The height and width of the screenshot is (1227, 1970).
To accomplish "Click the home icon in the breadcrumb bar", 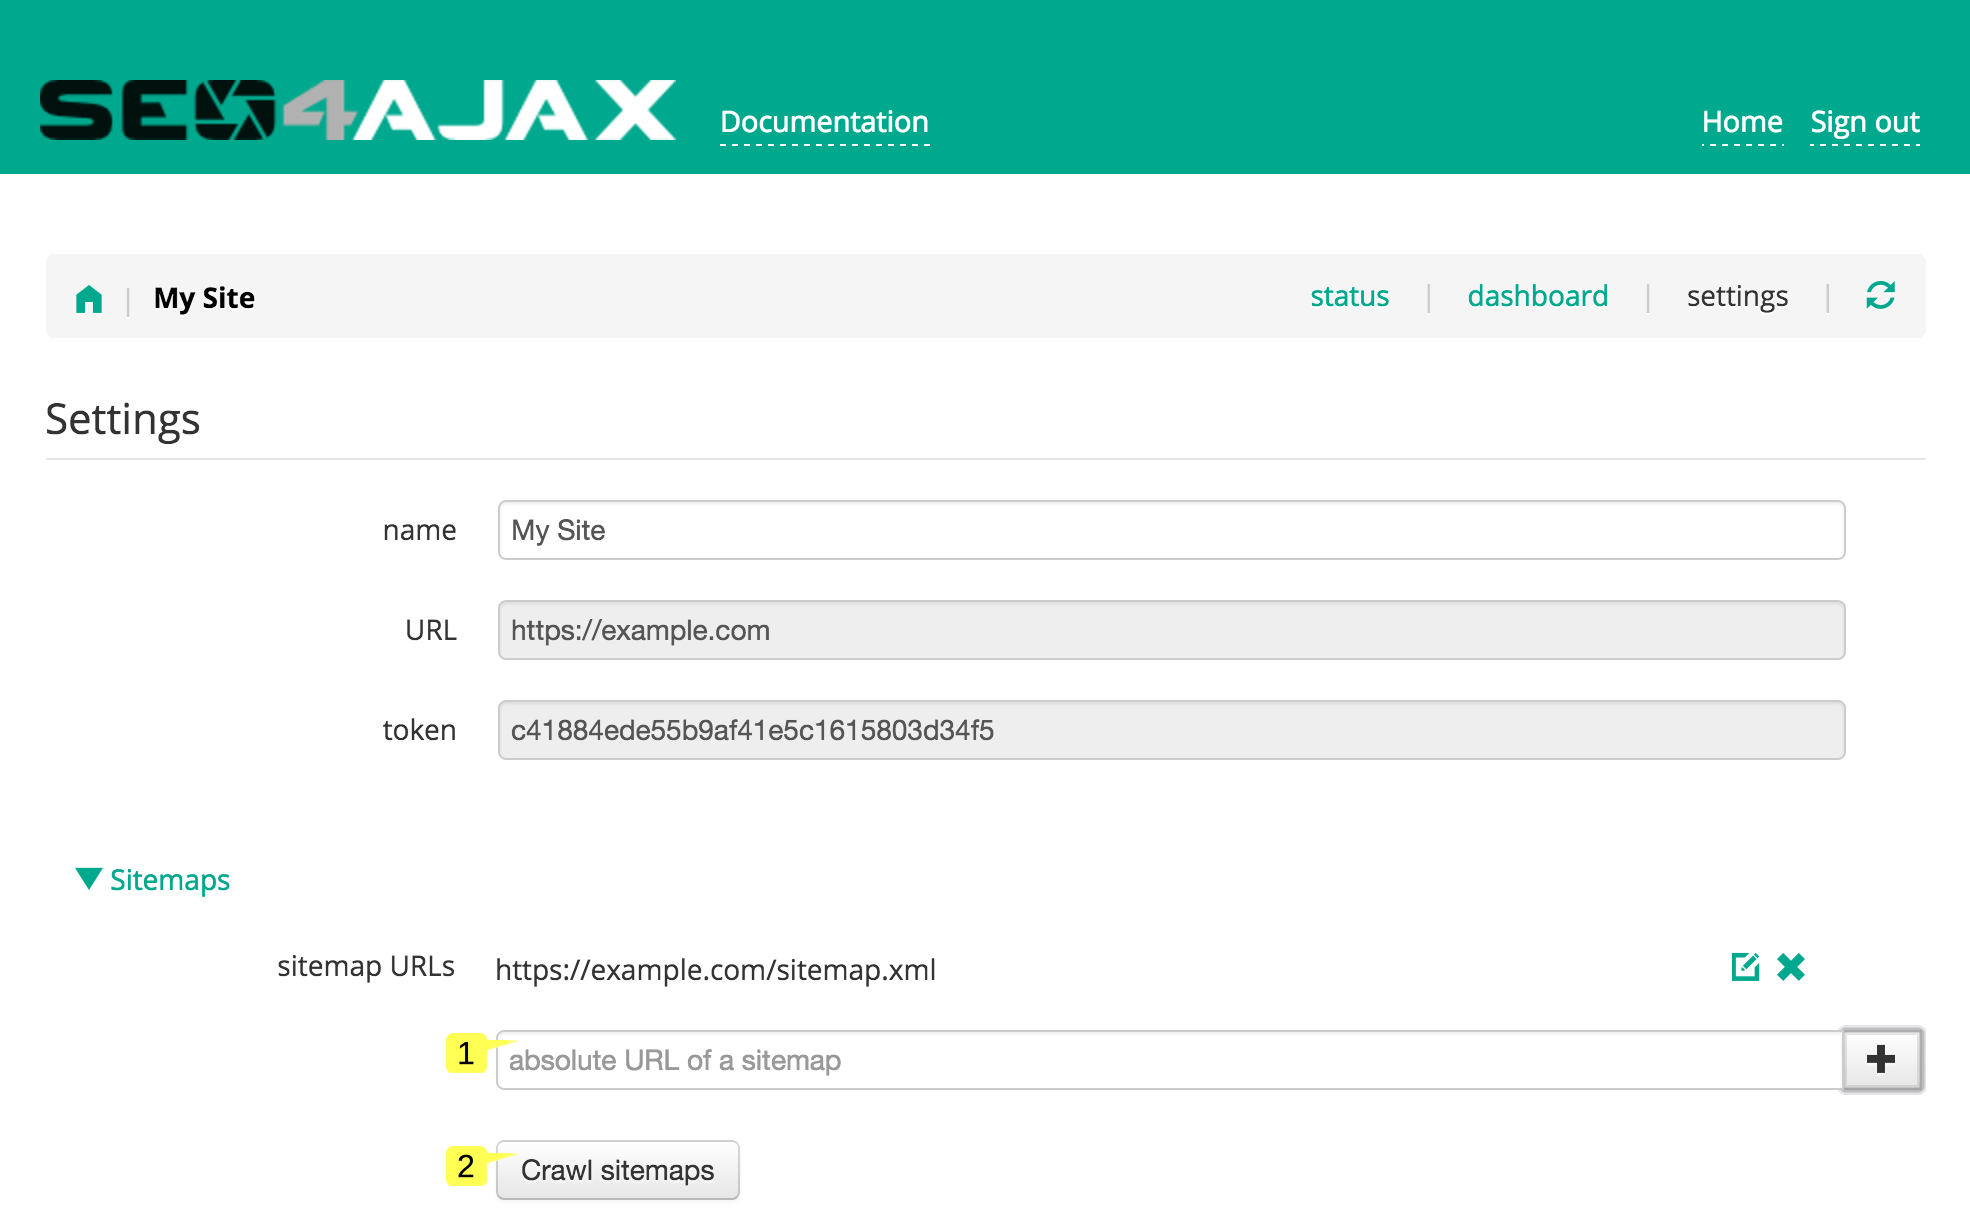I will tap(89, 297).
